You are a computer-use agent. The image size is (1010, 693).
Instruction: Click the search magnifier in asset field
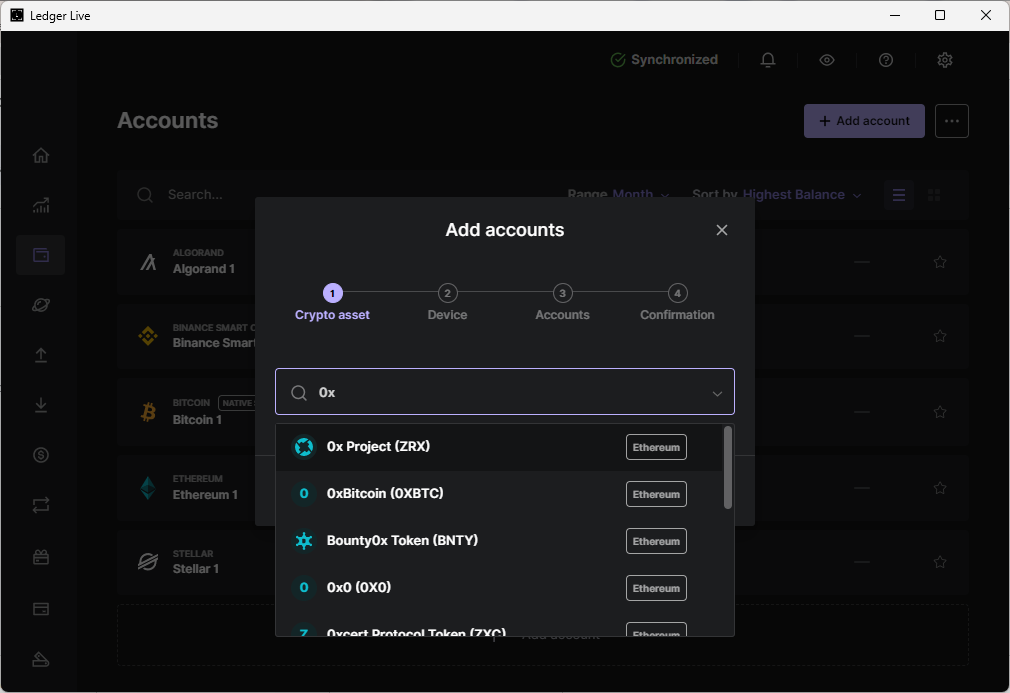(299, 393)
